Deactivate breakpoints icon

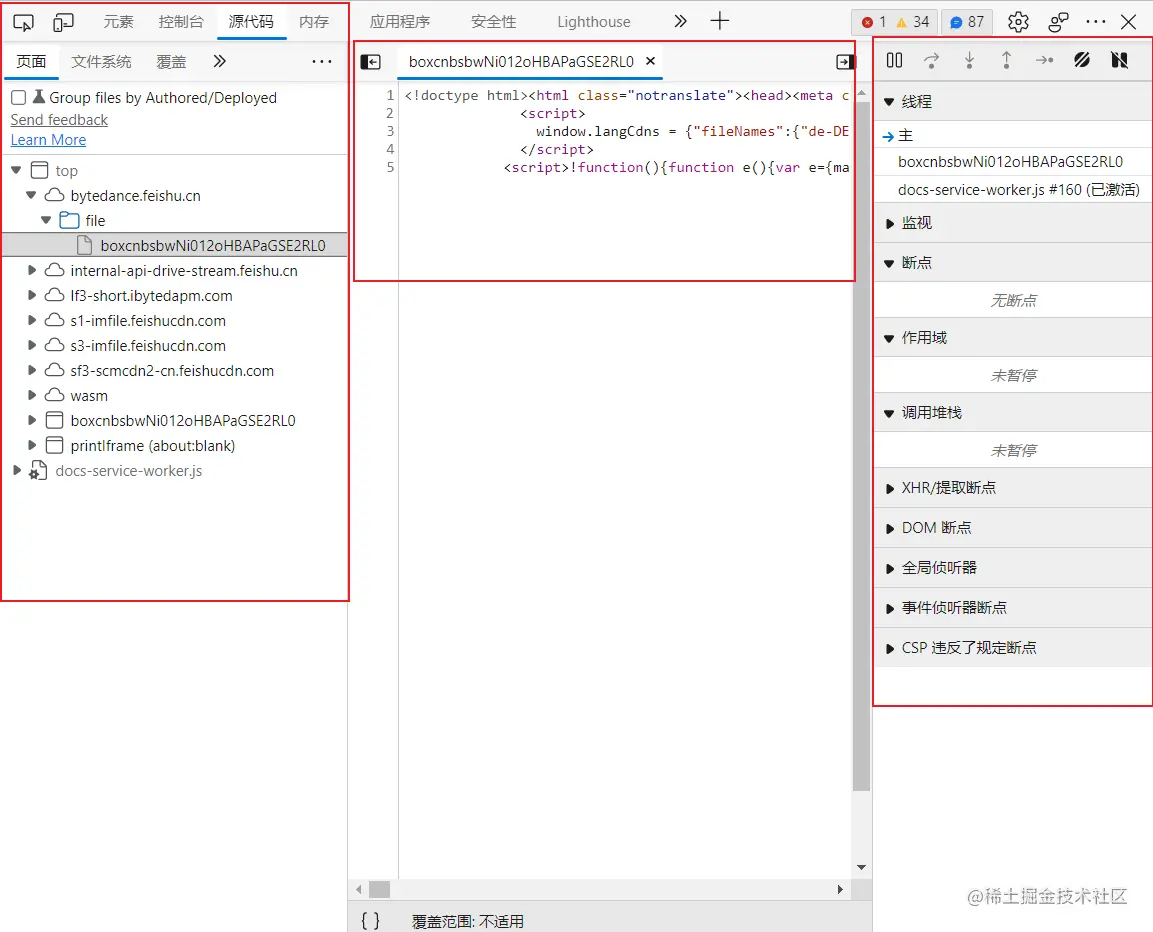coord(1082,60)
